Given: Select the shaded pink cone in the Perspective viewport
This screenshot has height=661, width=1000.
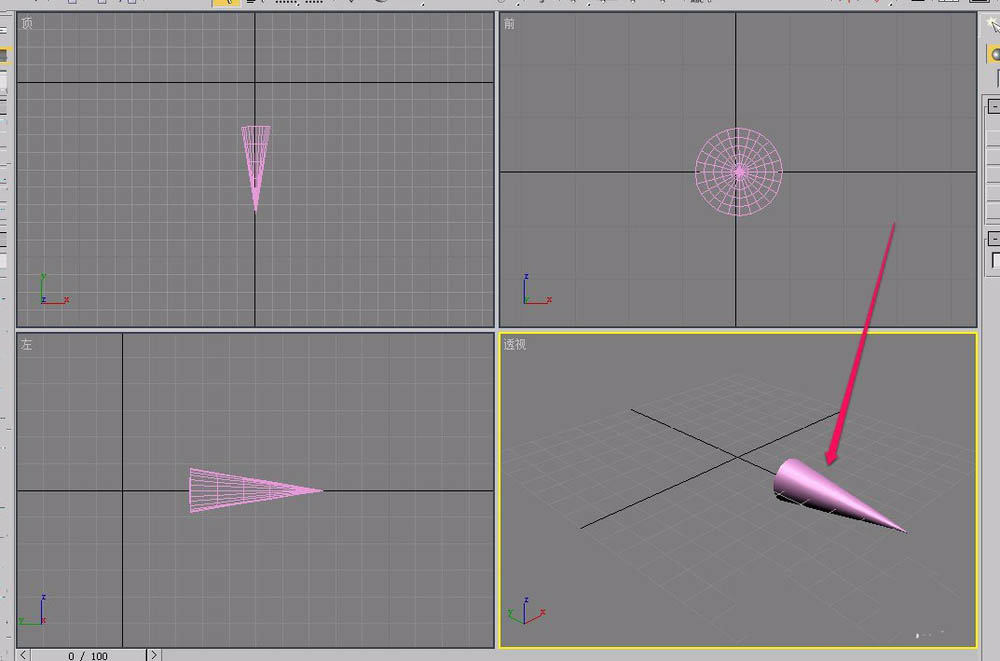Looking at the screenshot, I should (829, 492).
